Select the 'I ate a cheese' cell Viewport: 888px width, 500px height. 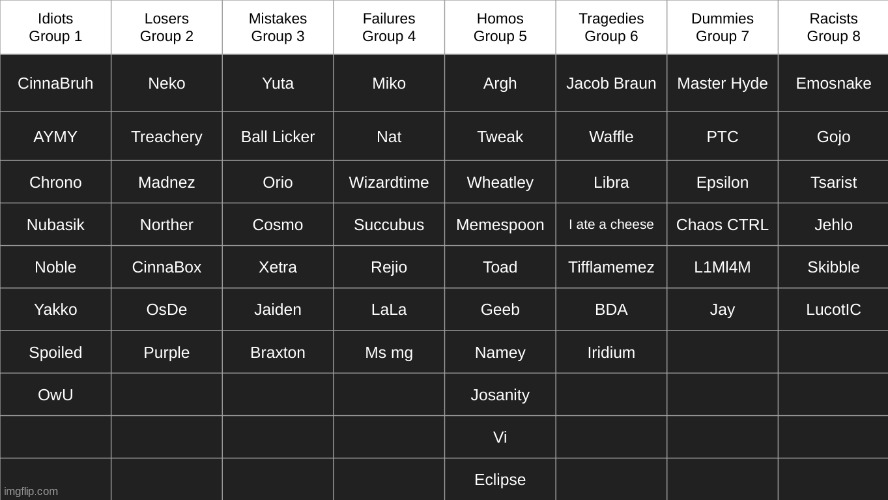(611, 225)
